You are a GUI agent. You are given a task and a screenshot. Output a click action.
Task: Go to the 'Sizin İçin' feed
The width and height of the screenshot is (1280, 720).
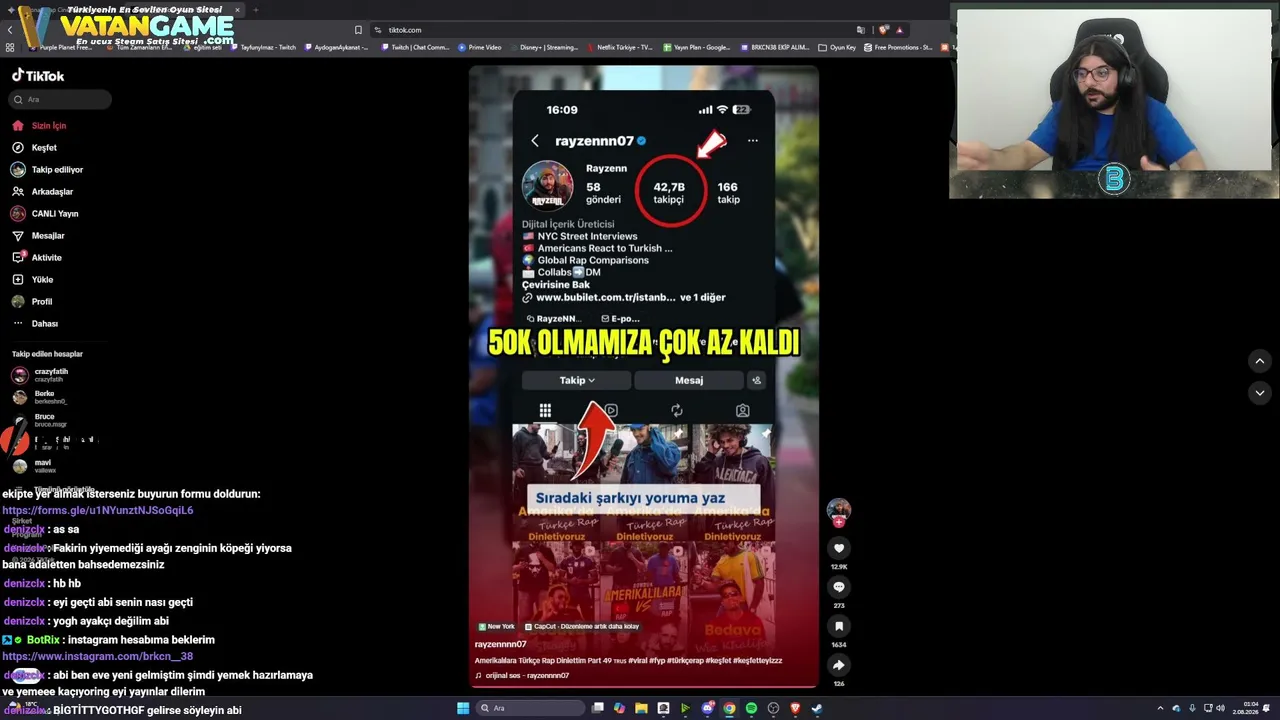click(x=49, y=126)
